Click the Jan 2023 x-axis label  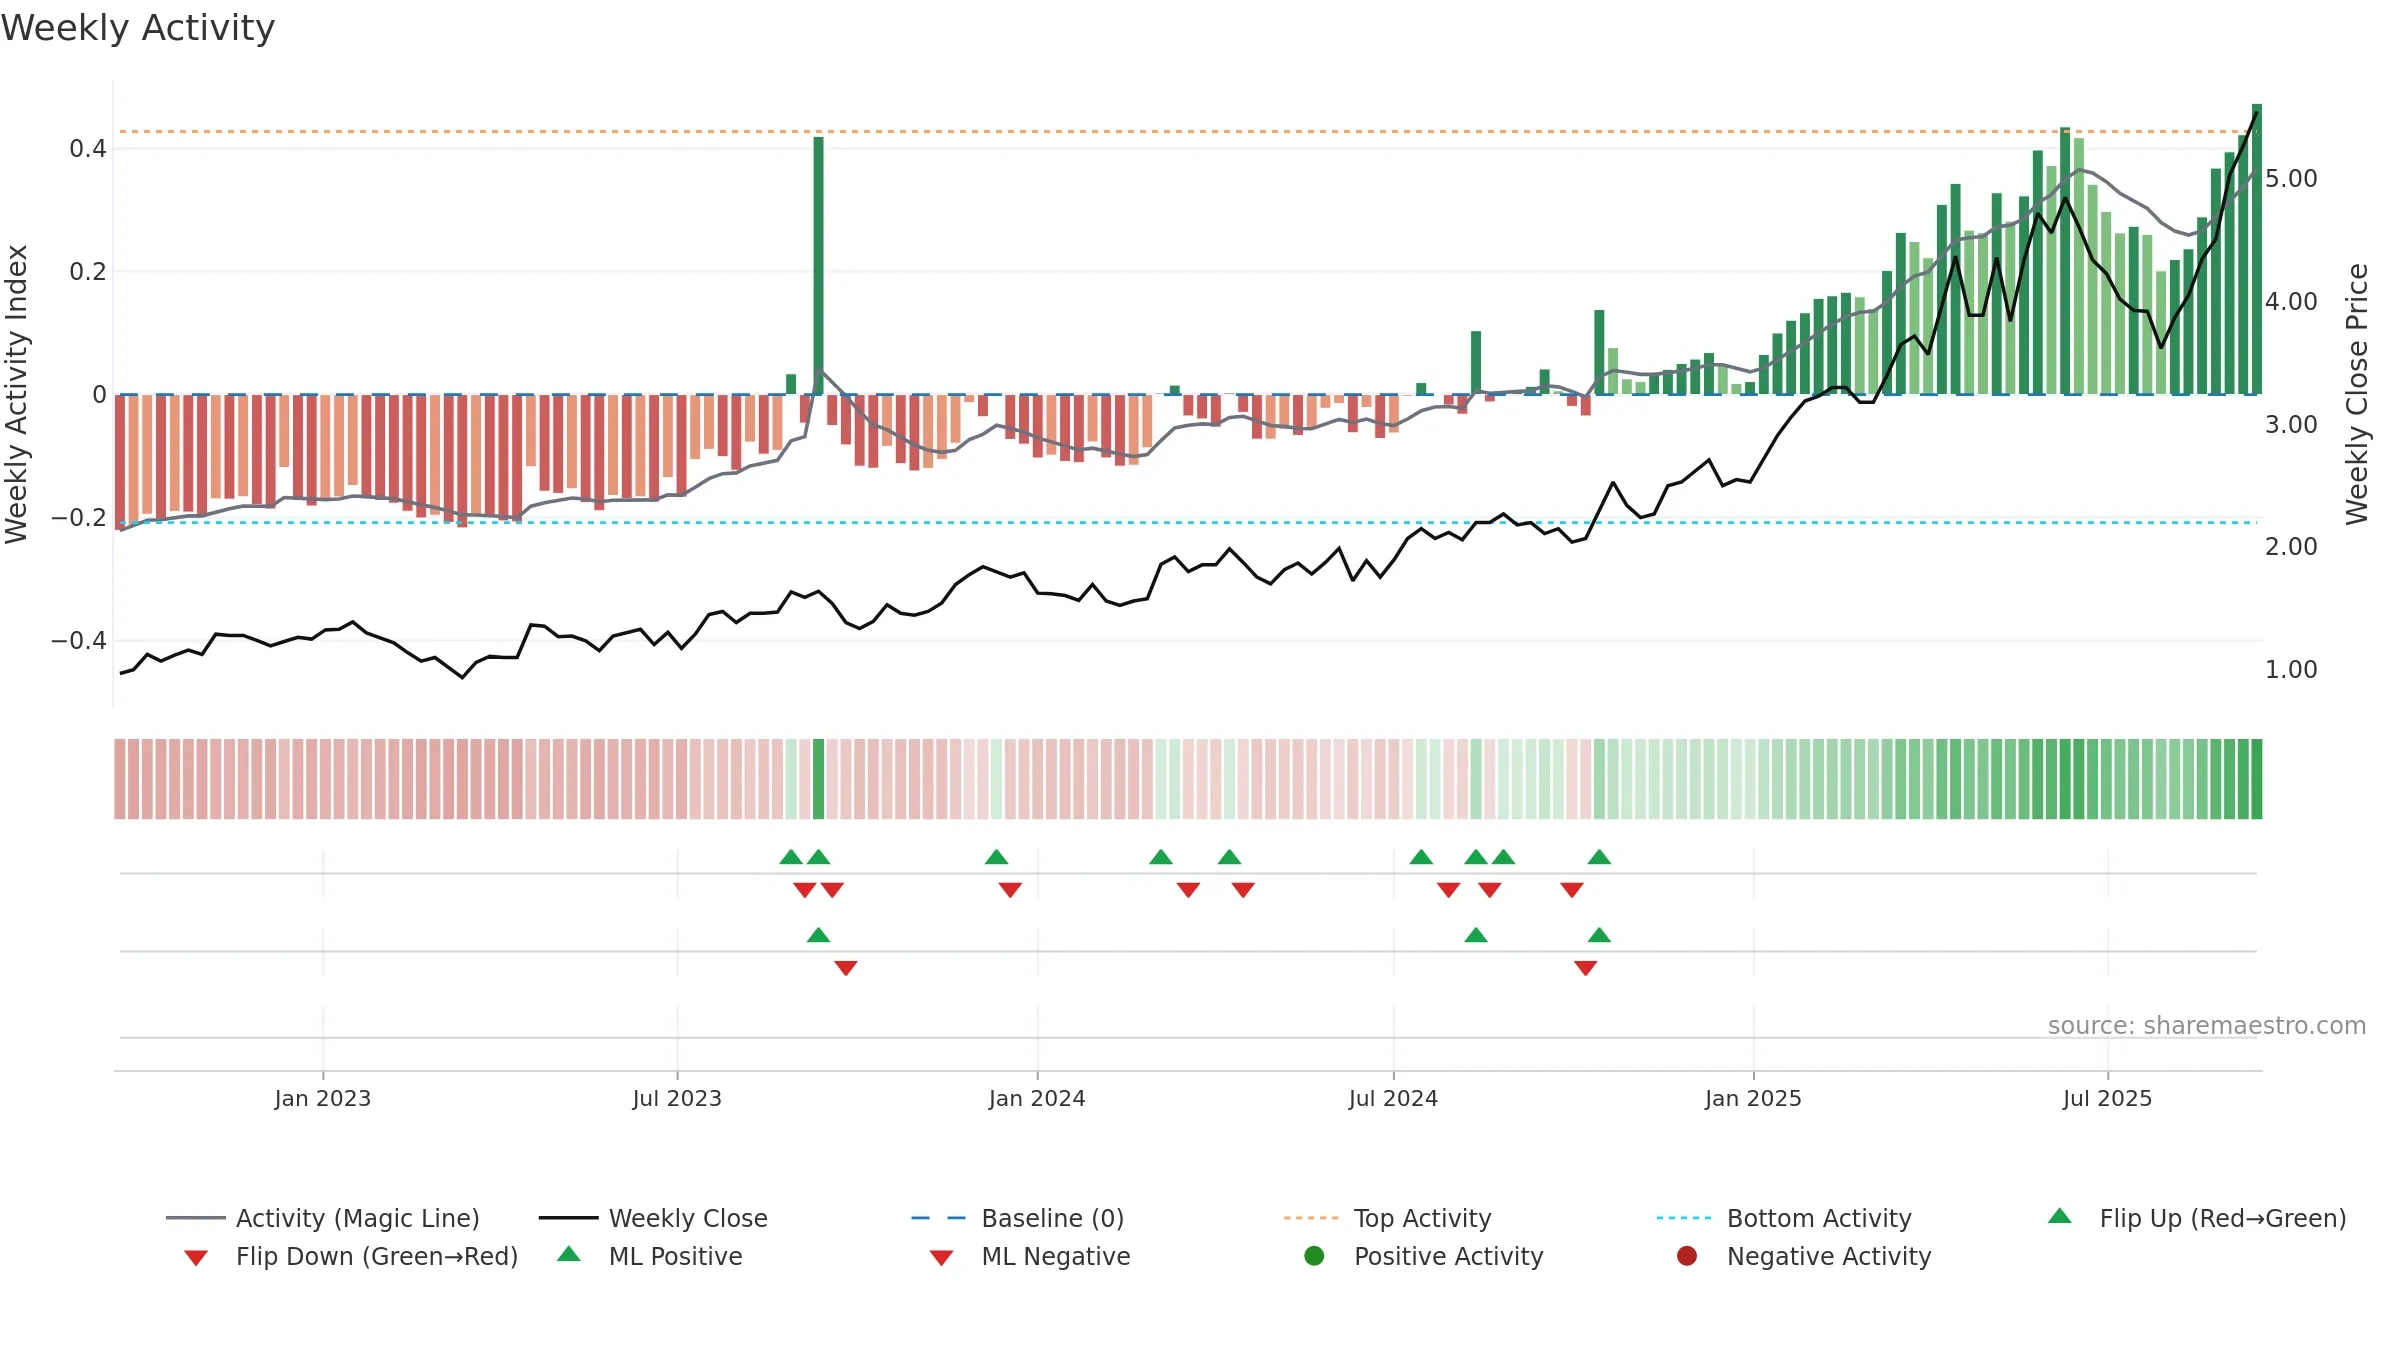[323, 1099]
